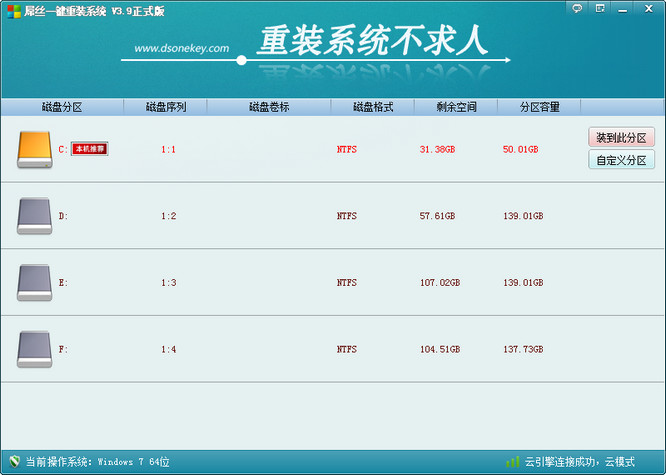666x475 pixels.
Task: Click the gray D: drive icon
Action: 34,215
